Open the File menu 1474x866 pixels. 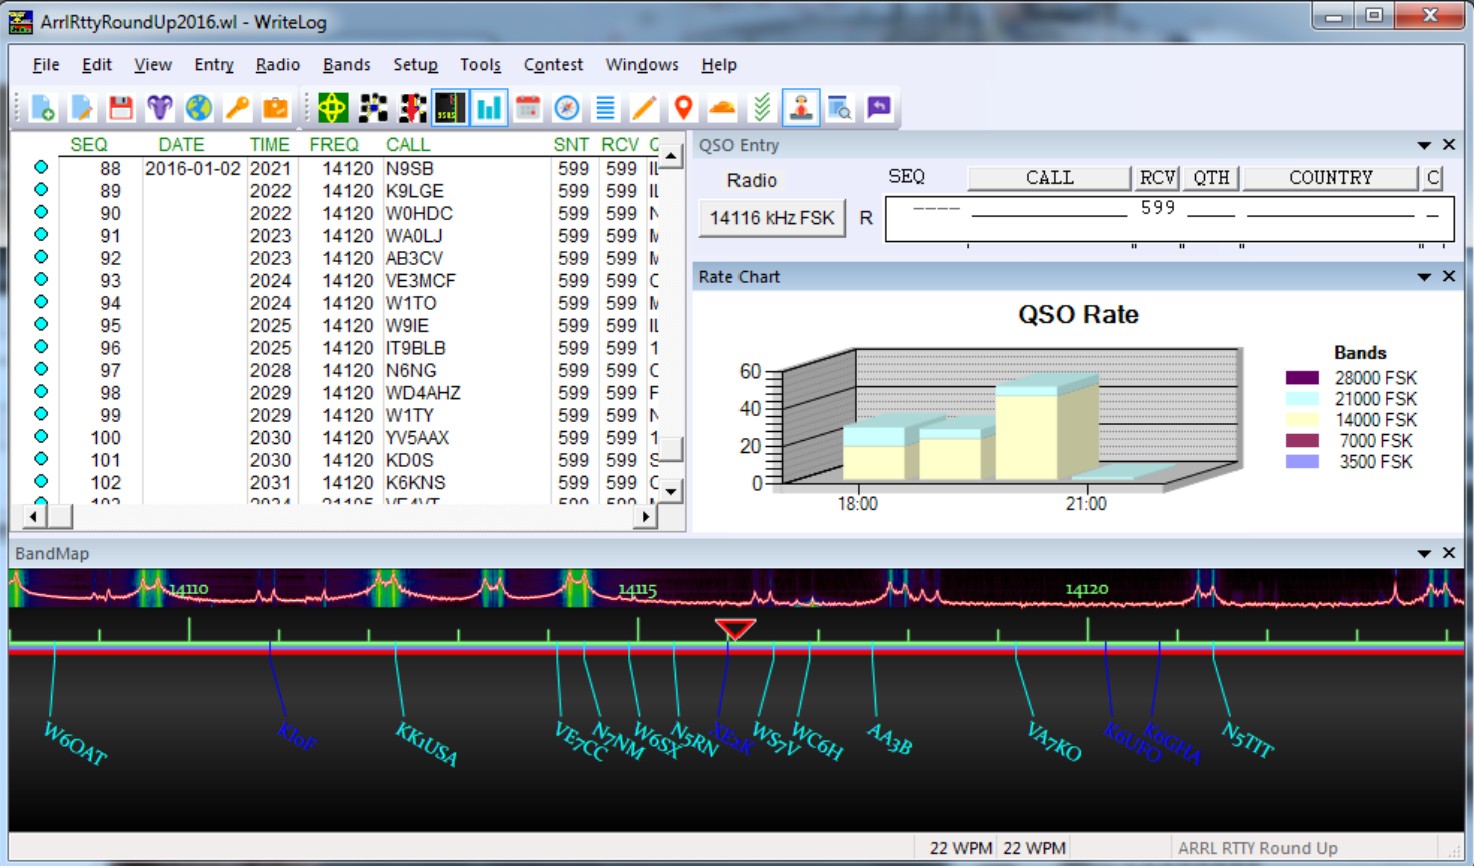46,65
